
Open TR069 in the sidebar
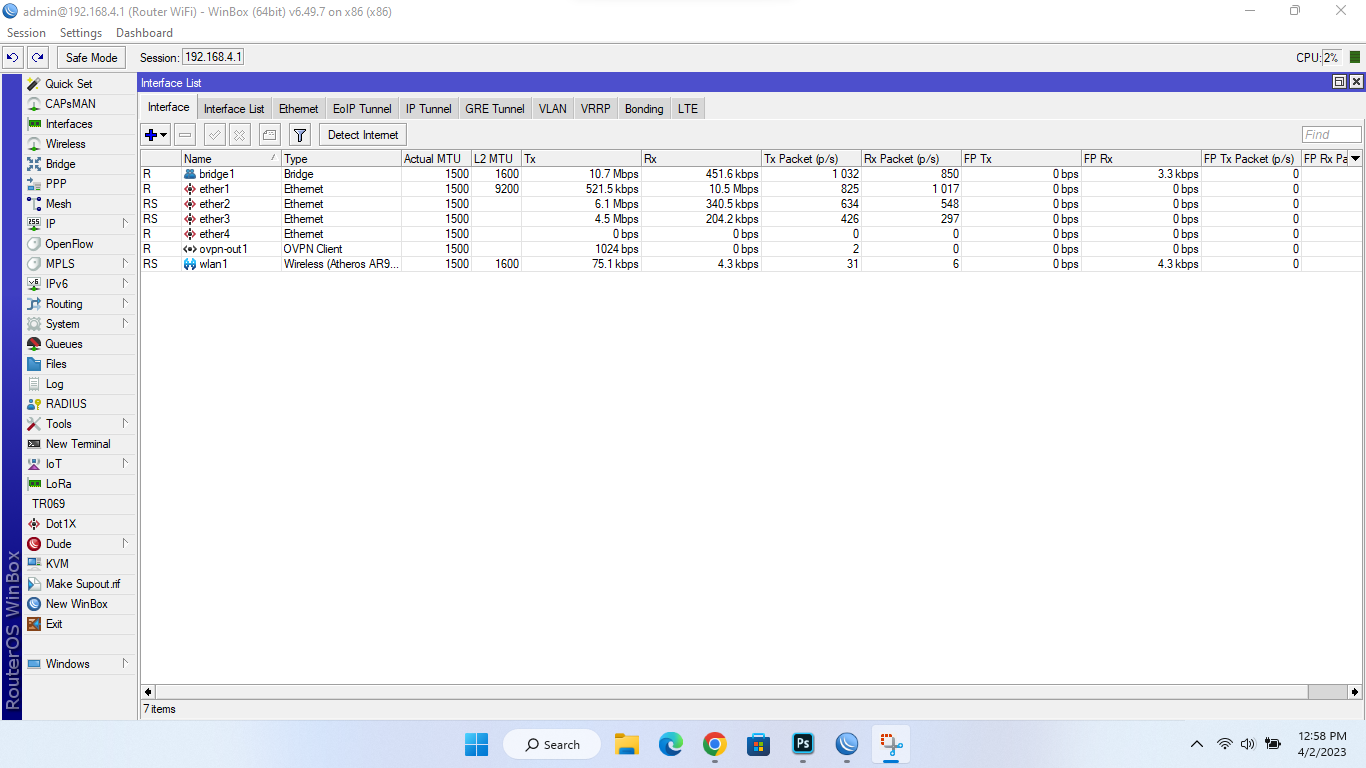[x=80, y=504]
